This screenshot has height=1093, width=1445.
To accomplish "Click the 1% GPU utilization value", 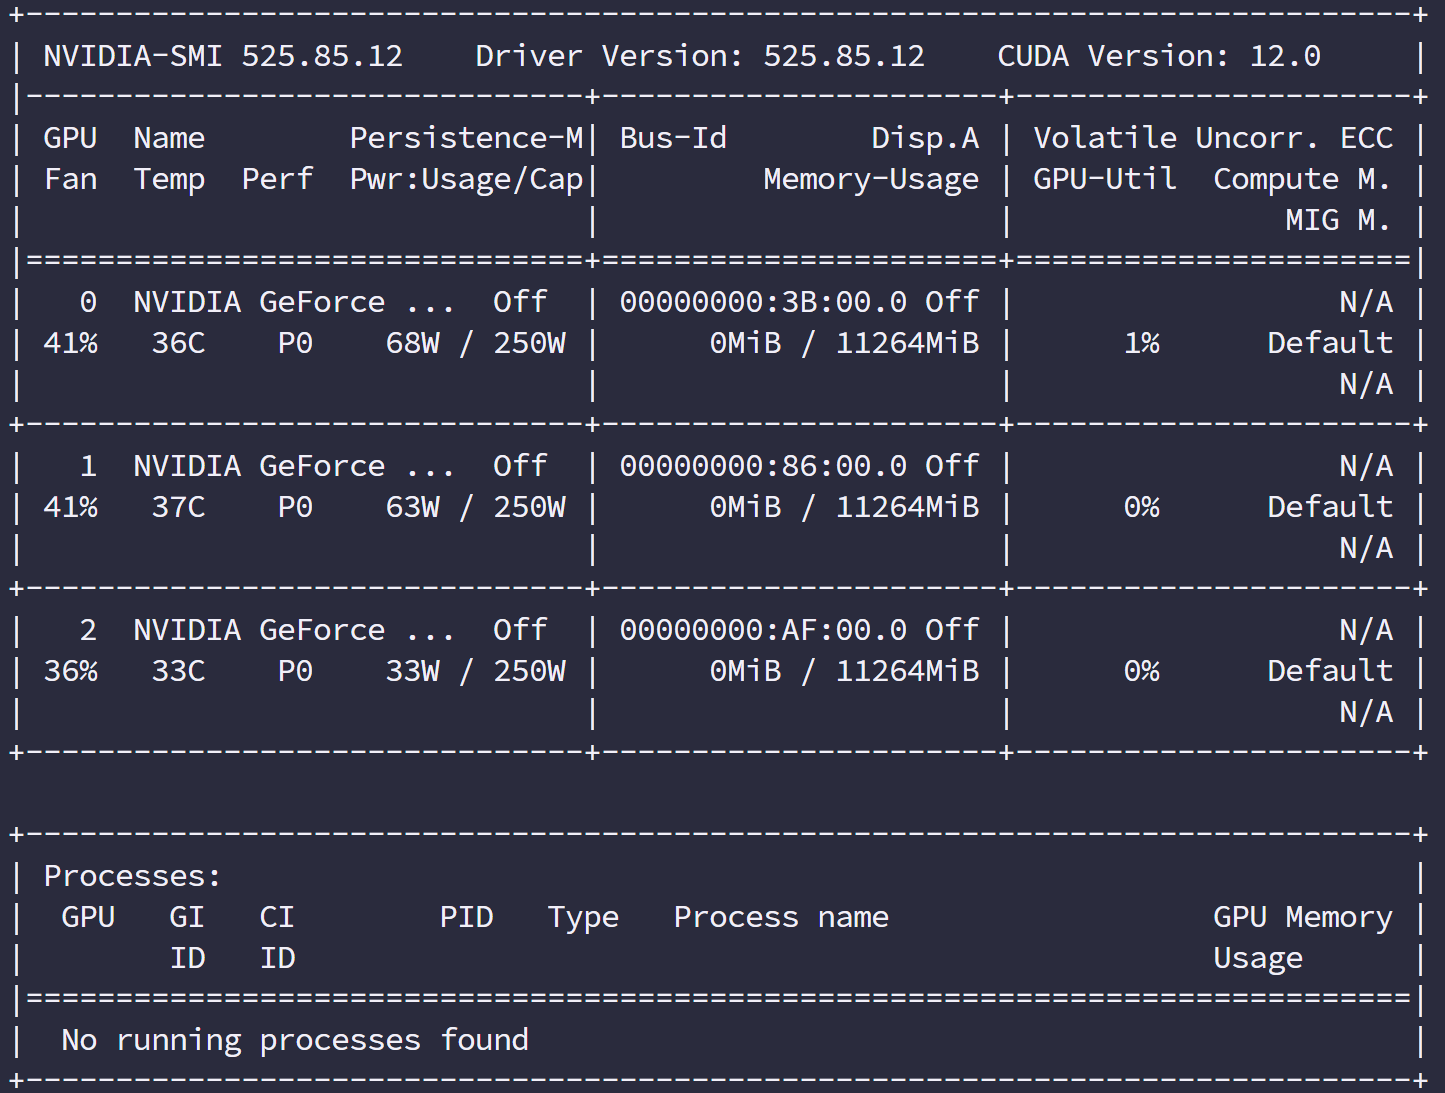I will pyautogui.click(x=1141, y=343).
